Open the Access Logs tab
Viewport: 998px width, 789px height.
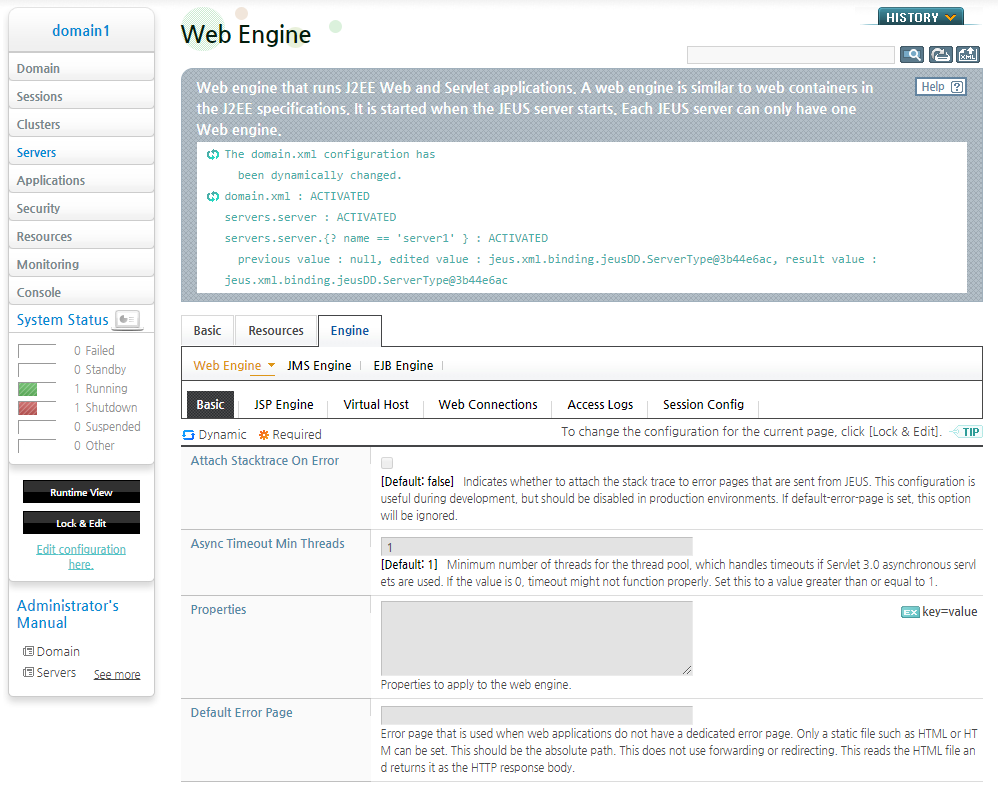(600, 405)
